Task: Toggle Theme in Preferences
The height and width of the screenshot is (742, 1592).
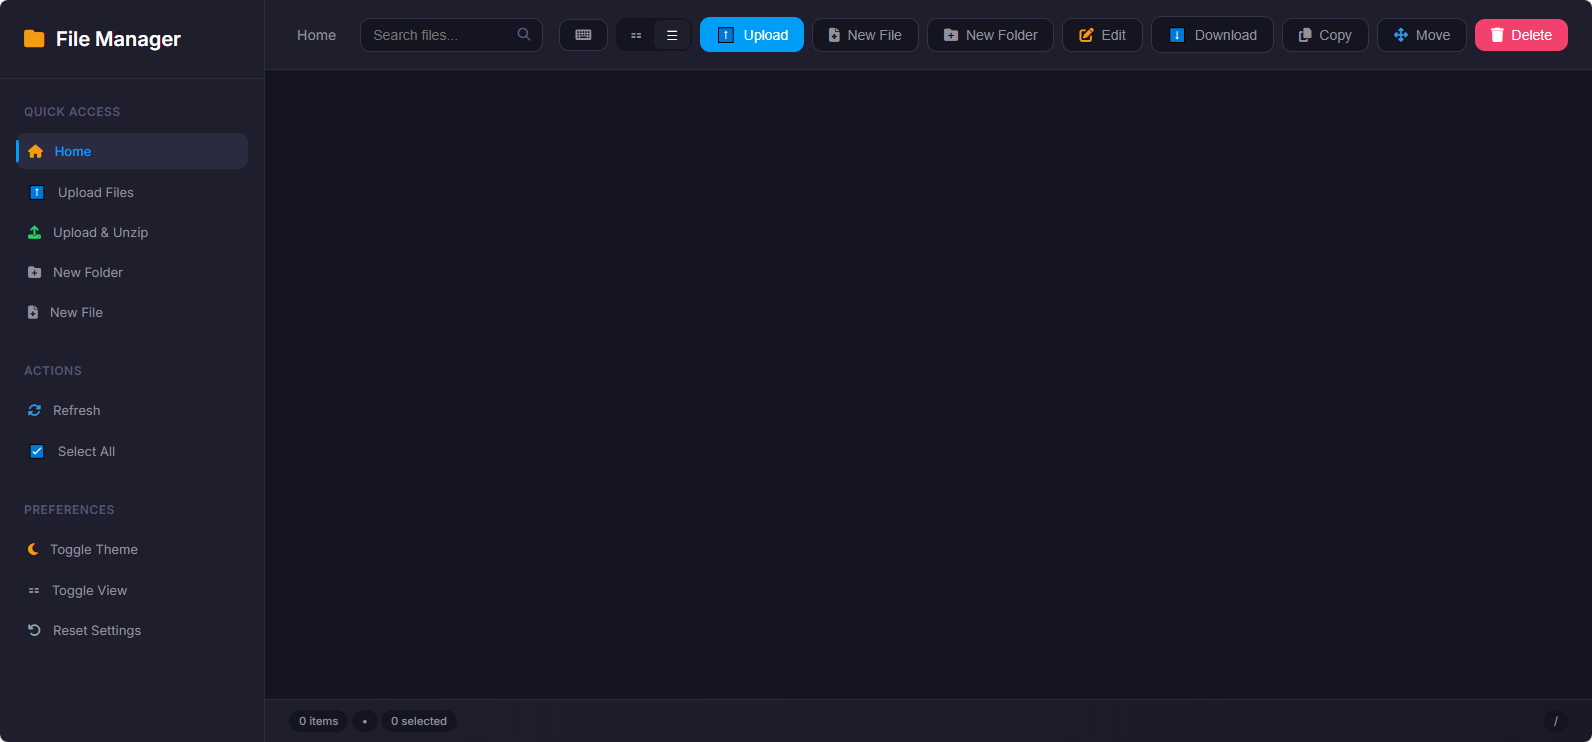Action: point(132,549)
